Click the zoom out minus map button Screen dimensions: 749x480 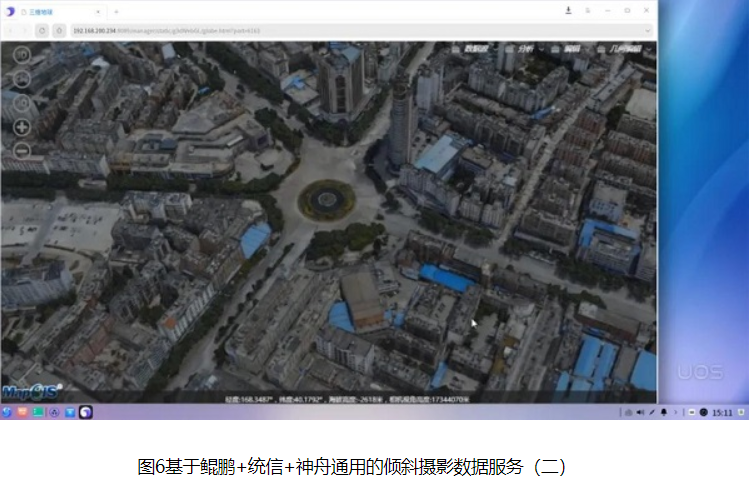(x=21, y=151)
